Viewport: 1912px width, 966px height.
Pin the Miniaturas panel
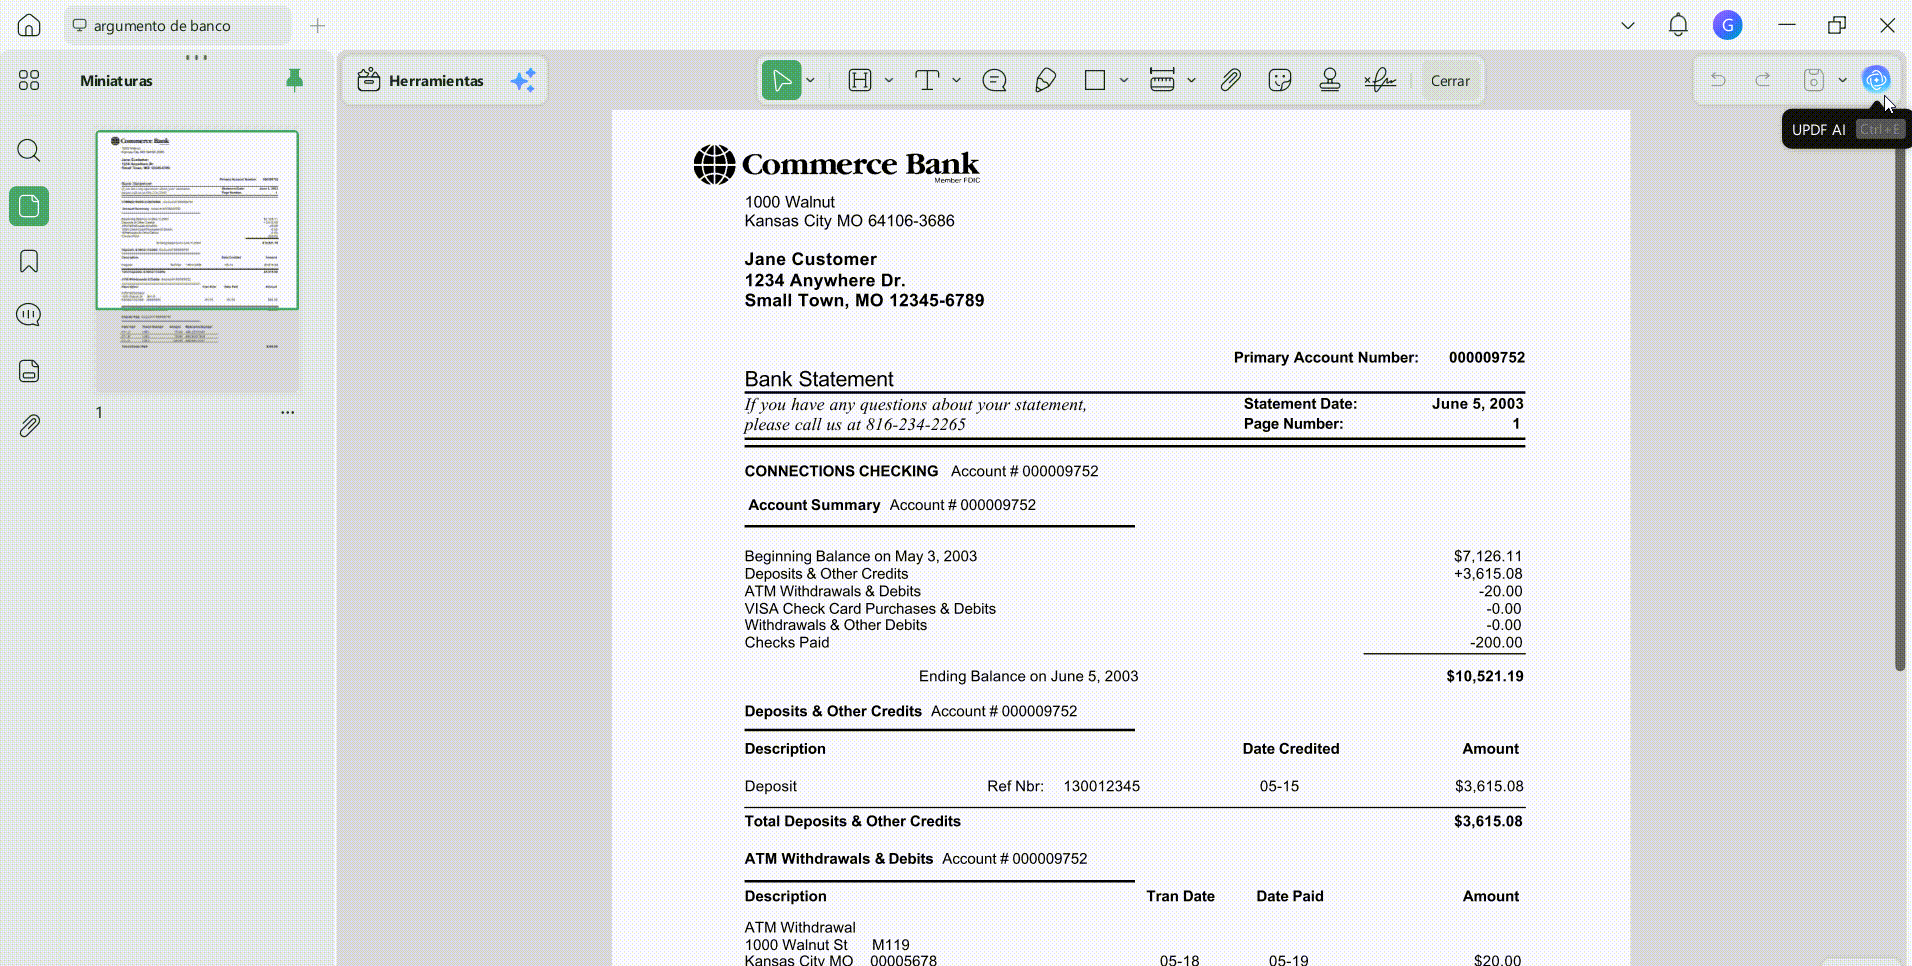[294, 80]
